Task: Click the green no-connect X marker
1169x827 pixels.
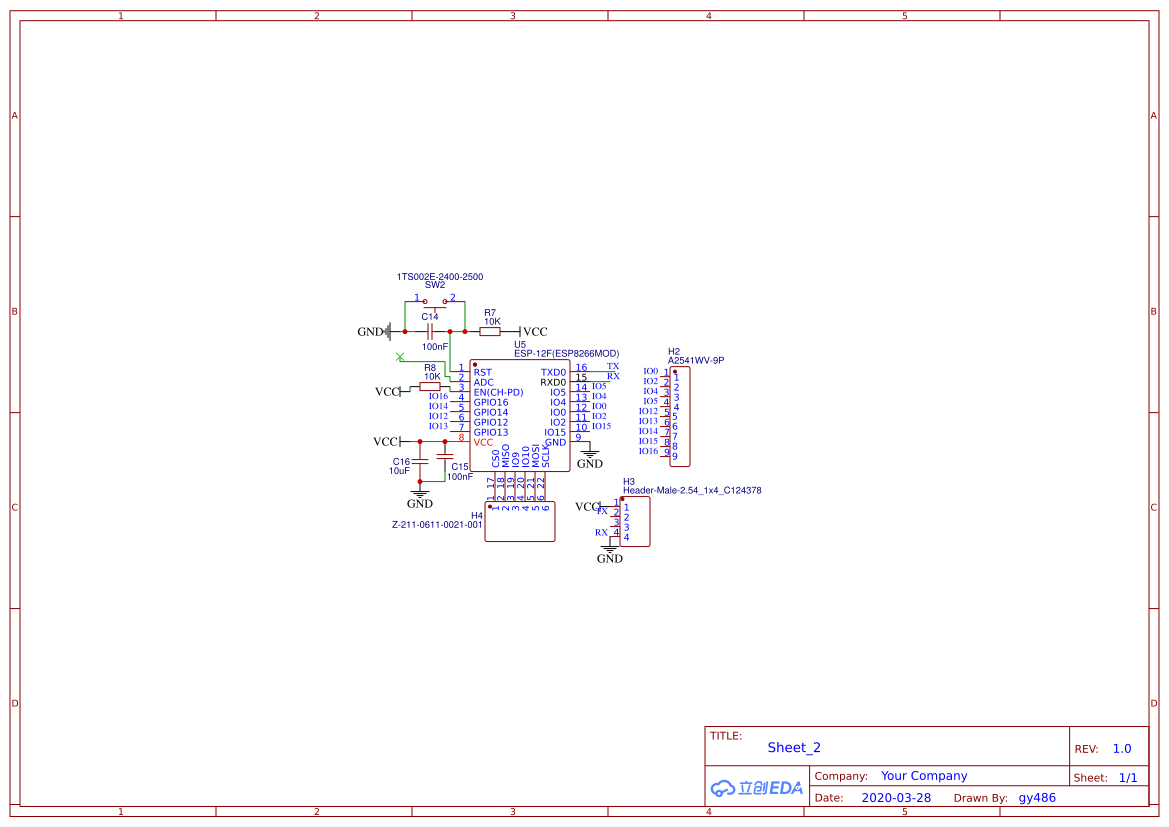Action: click(400, 357)
